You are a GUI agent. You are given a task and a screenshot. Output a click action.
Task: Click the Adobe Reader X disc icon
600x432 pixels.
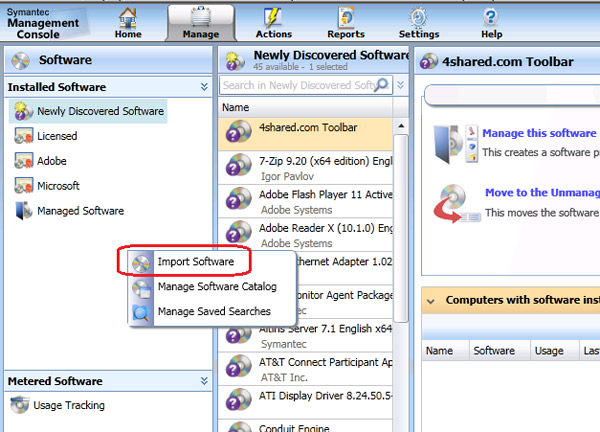click(x=238, y=232)
